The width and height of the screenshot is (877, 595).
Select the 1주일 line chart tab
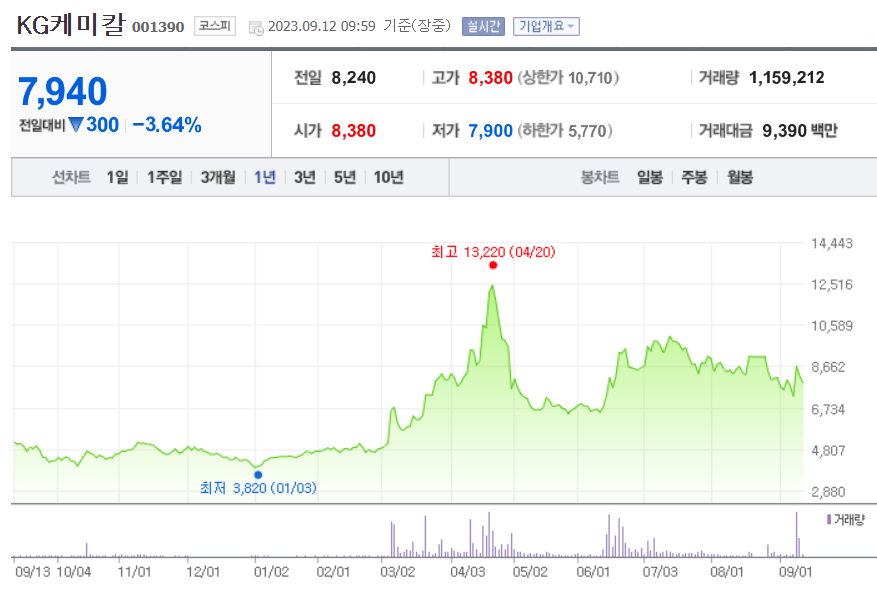[x=164, y=177]
